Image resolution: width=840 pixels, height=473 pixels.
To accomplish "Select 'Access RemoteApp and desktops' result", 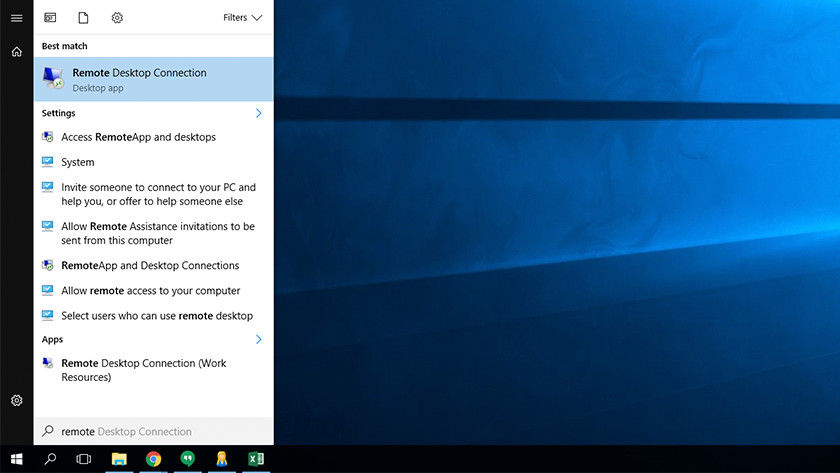I will pos(138,137).
